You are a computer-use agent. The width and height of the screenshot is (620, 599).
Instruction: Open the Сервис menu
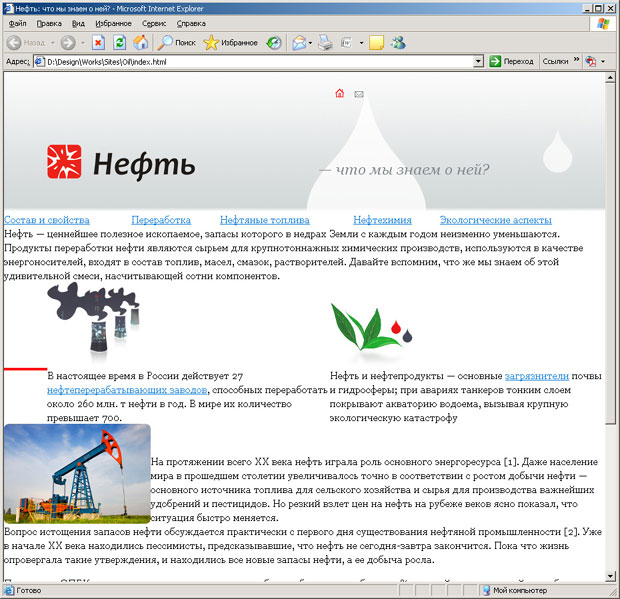point(154,24)
